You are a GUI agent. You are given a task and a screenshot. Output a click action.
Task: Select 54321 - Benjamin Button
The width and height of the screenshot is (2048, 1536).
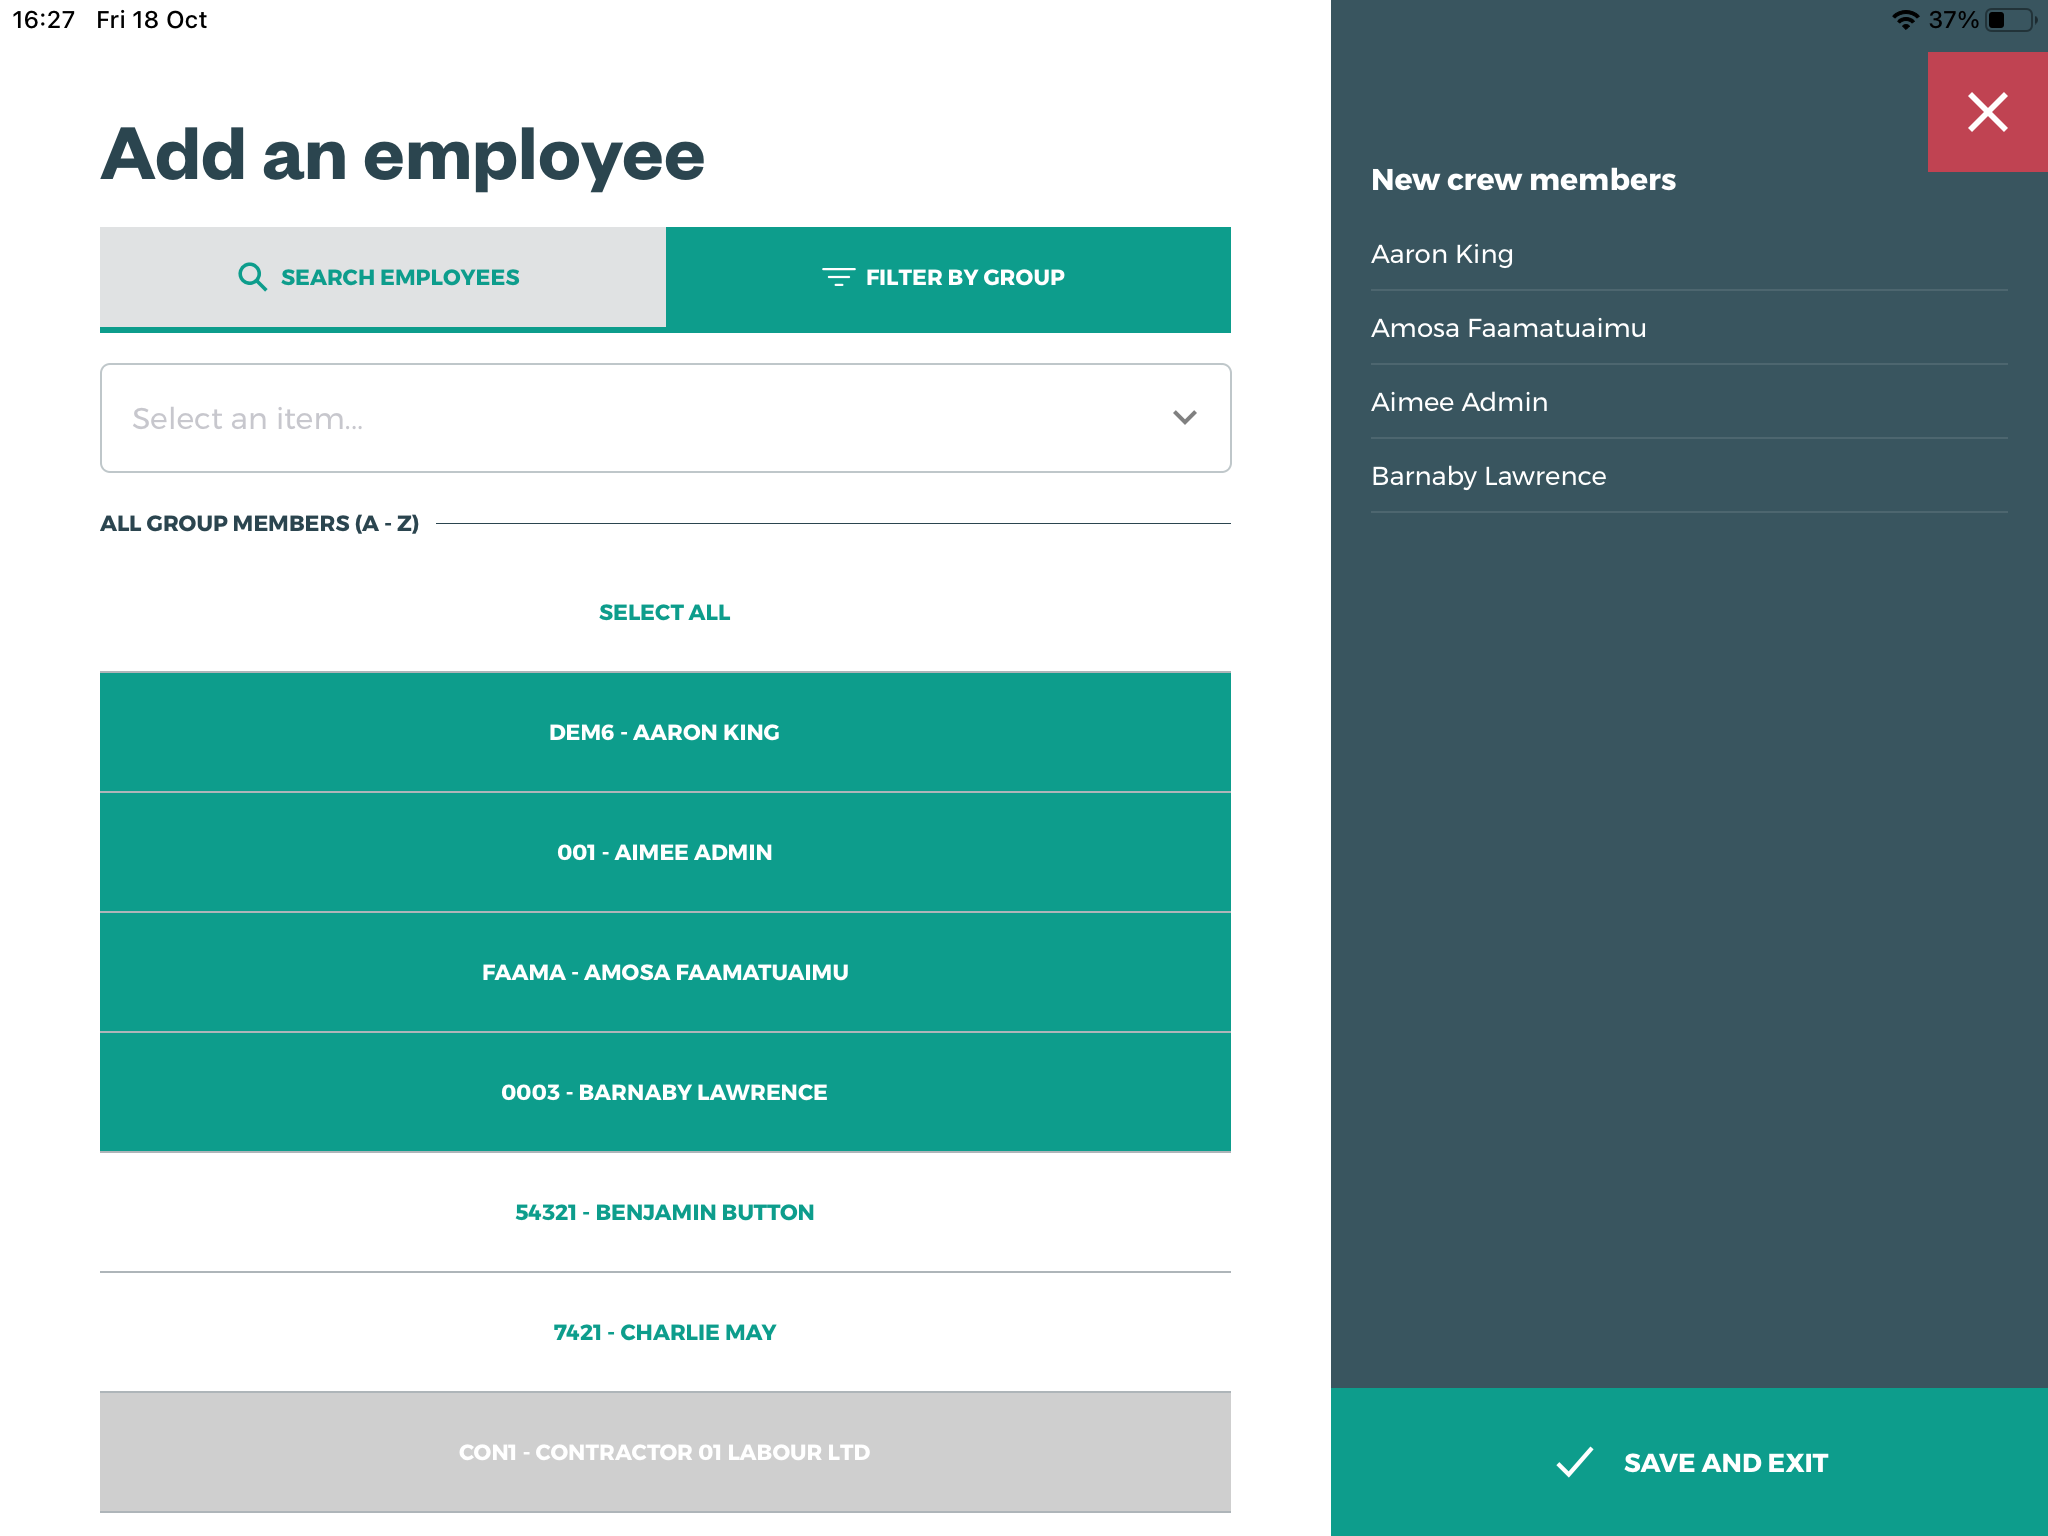coord(665,1212)
